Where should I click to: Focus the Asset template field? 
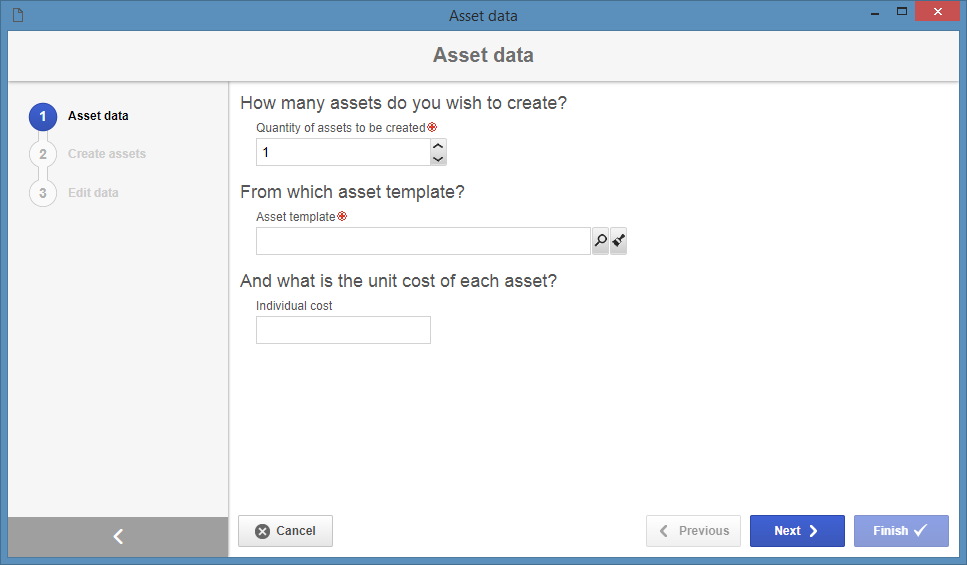click(x=423, y=241)
